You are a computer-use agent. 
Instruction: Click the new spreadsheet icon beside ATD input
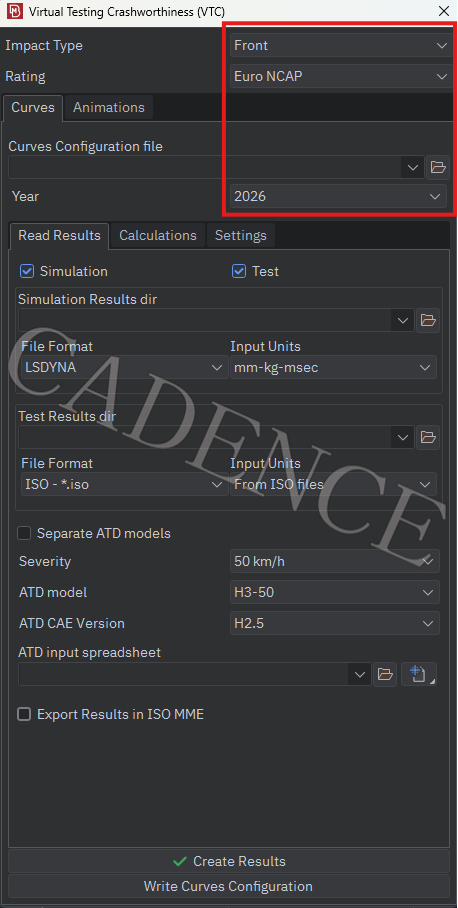419,674
